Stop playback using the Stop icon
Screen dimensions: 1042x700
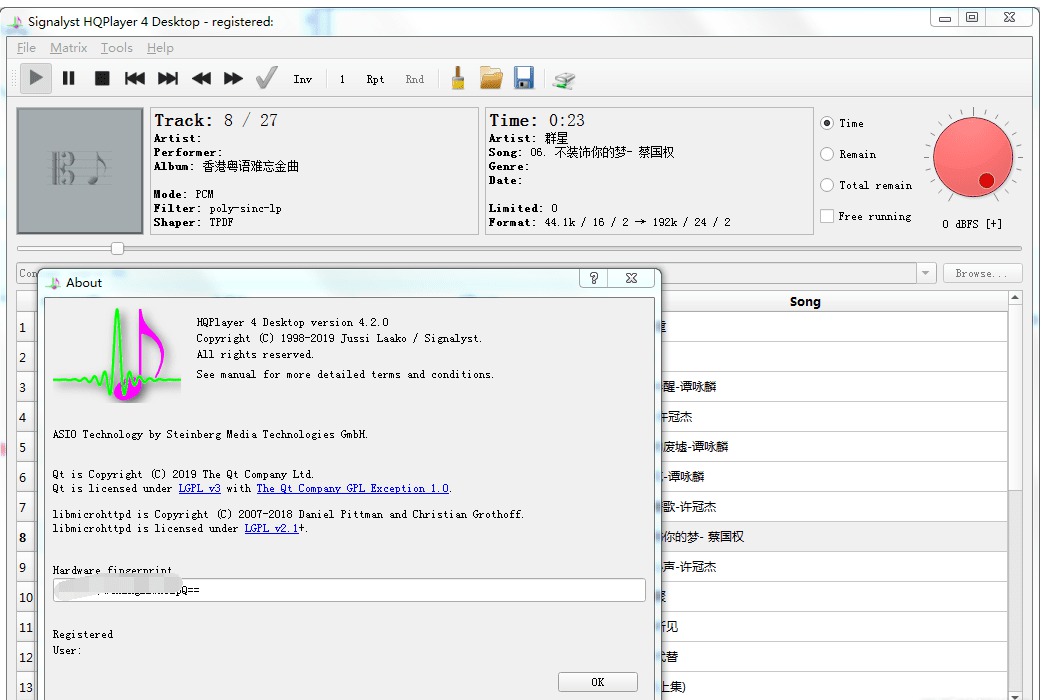102,78
